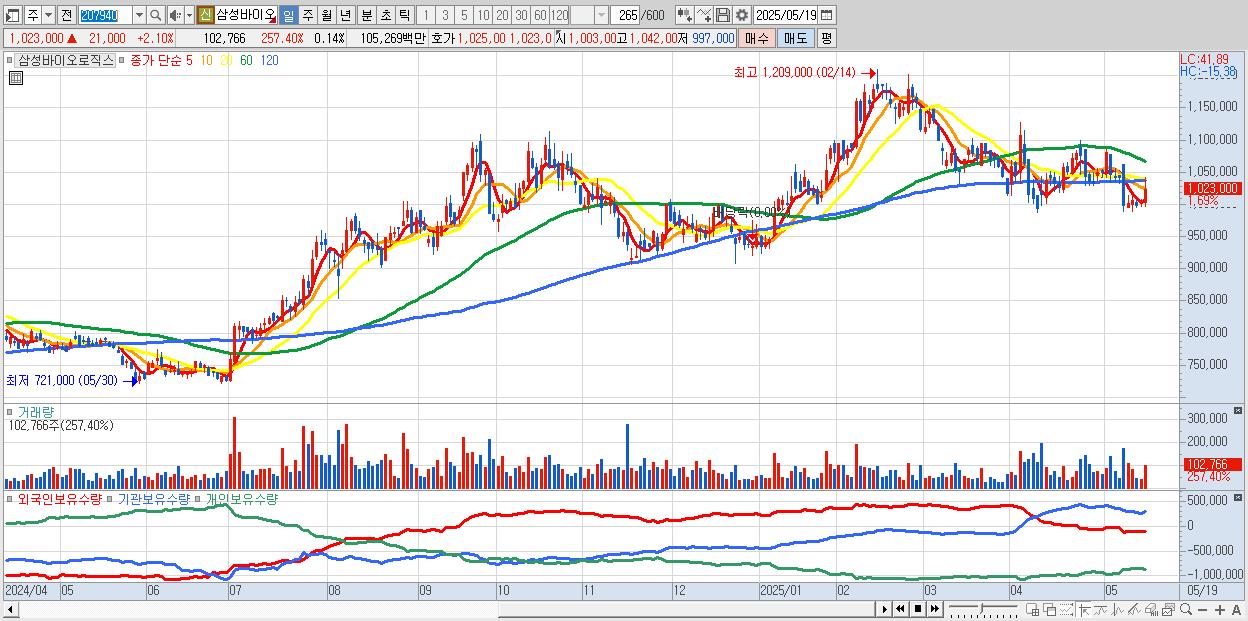Click the dotted chart-range icon in bottom toolbar

coord(1066,609)
